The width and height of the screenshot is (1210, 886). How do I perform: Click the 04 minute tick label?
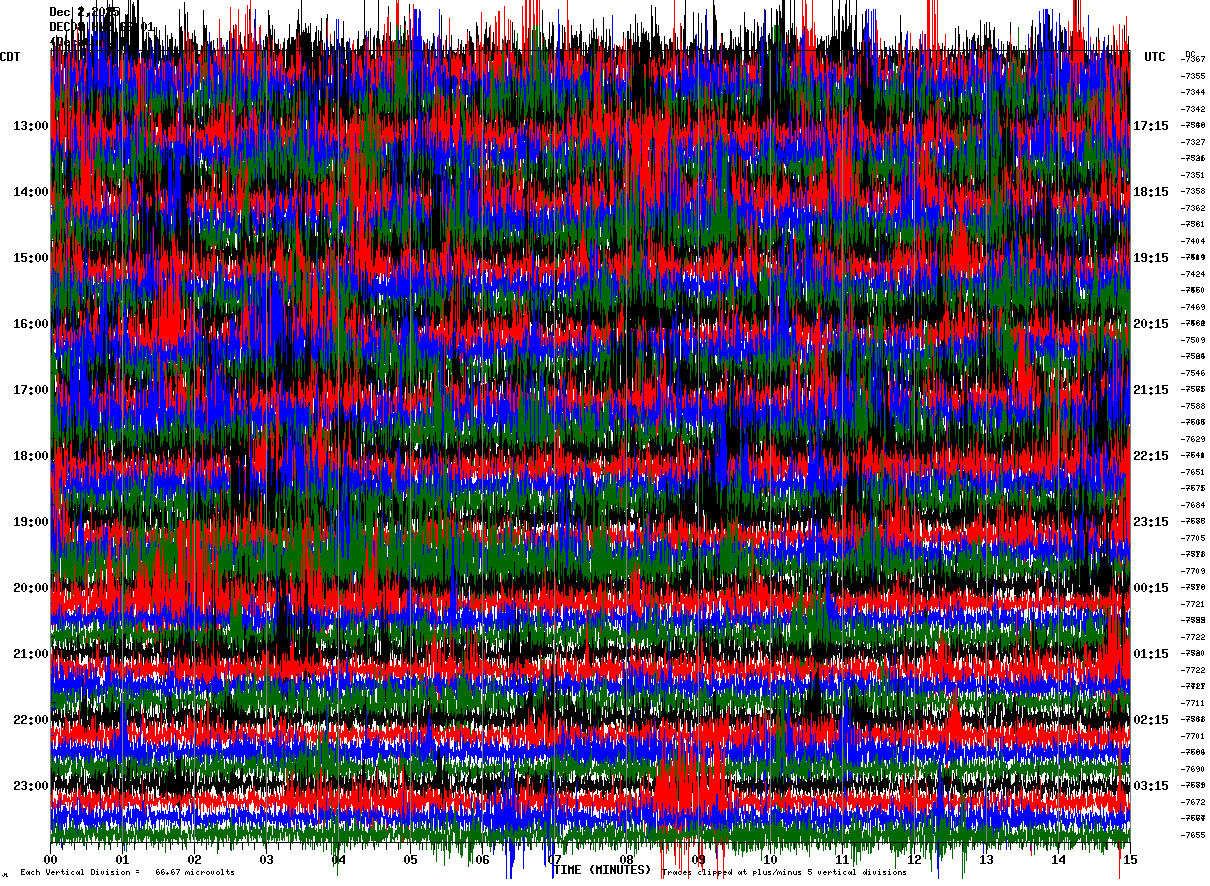coord(339,859)
